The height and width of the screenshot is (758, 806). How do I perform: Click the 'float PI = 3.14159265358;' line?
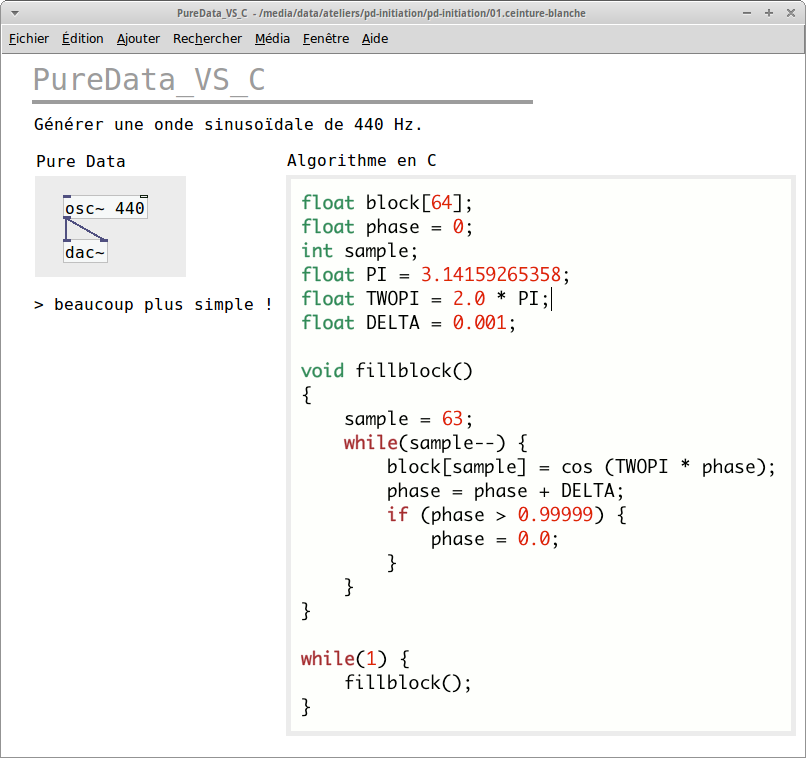tap(435, 274)
